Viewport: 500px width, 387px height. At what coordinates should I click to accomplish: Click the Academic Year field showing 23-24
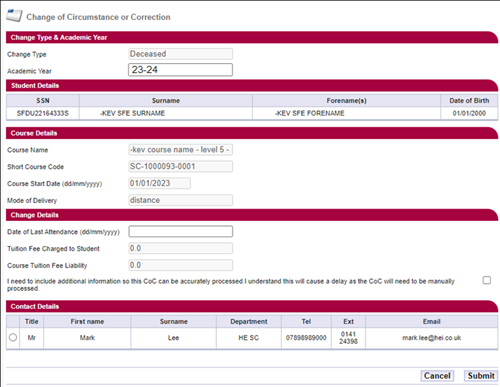pyautogui.click(x=180, y=70)
